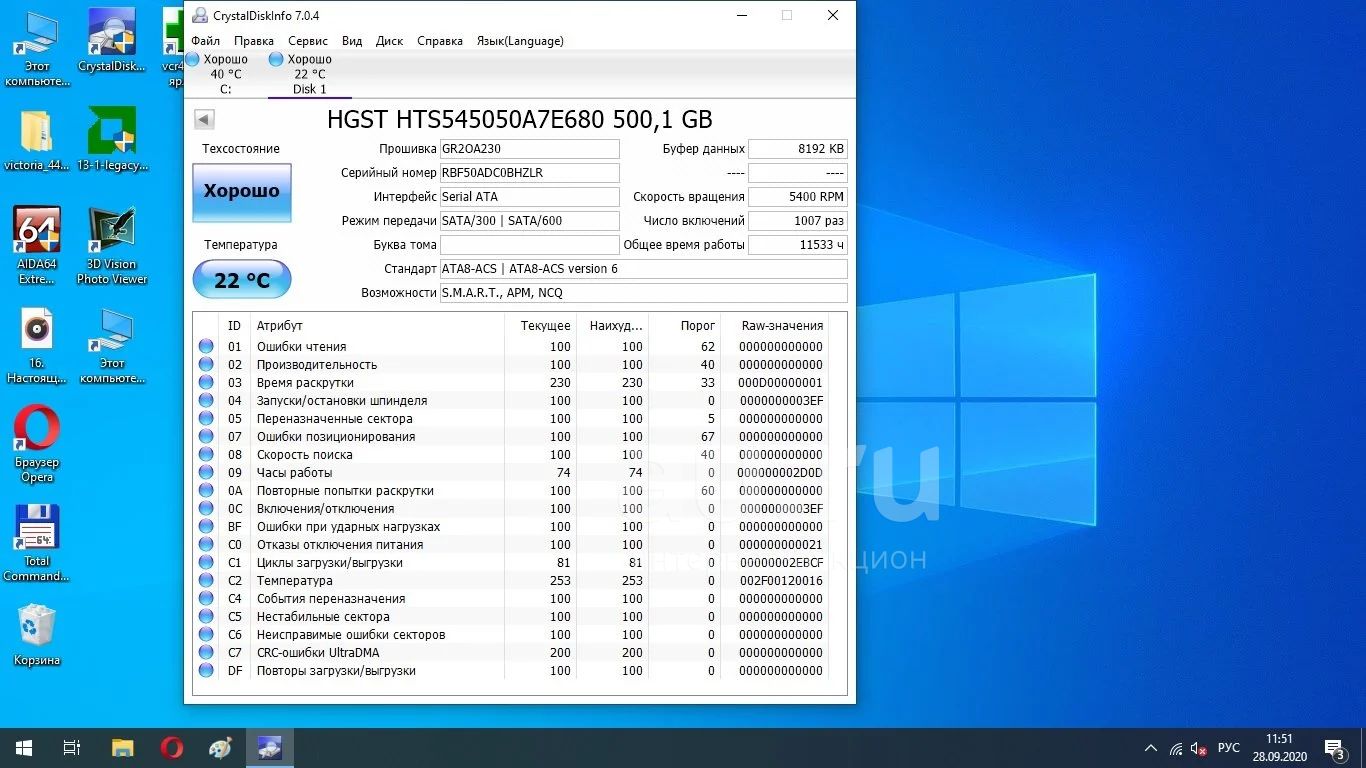Select the '16. Настоящ...' audio file icon

pos(37,345)
